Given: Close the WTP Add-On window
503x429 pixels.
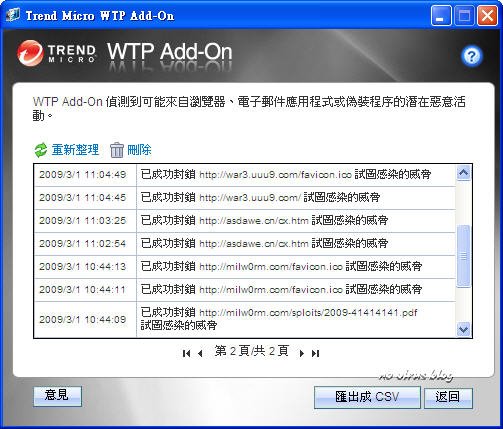Looking at the screenshot, I should (x=487, y=16).
